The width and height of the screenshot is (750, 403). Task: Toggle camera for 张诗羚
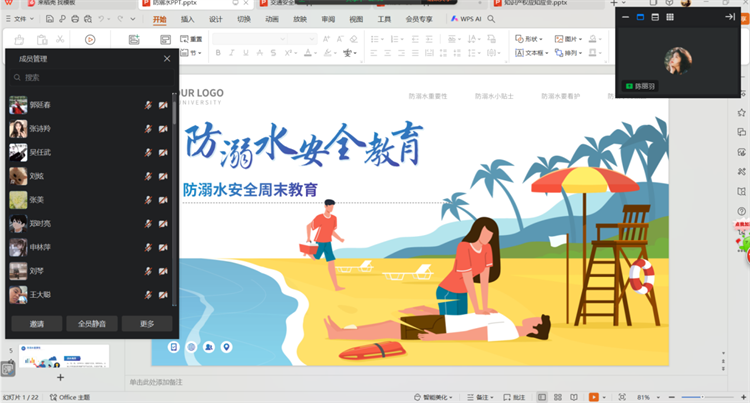[163, 129]
